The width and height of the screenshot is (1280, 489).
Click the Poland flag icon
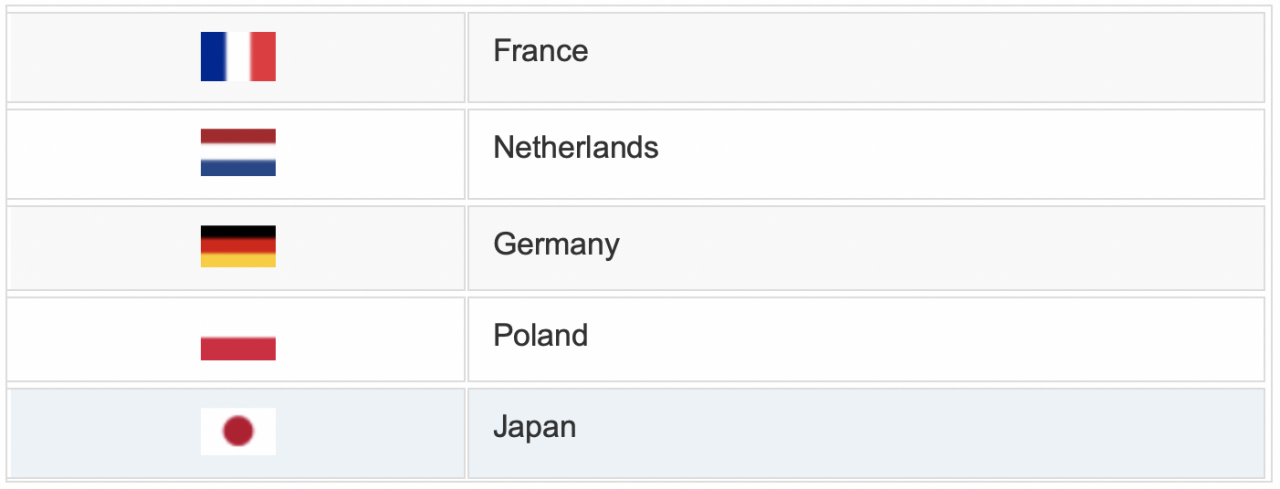tap(238, 337)
